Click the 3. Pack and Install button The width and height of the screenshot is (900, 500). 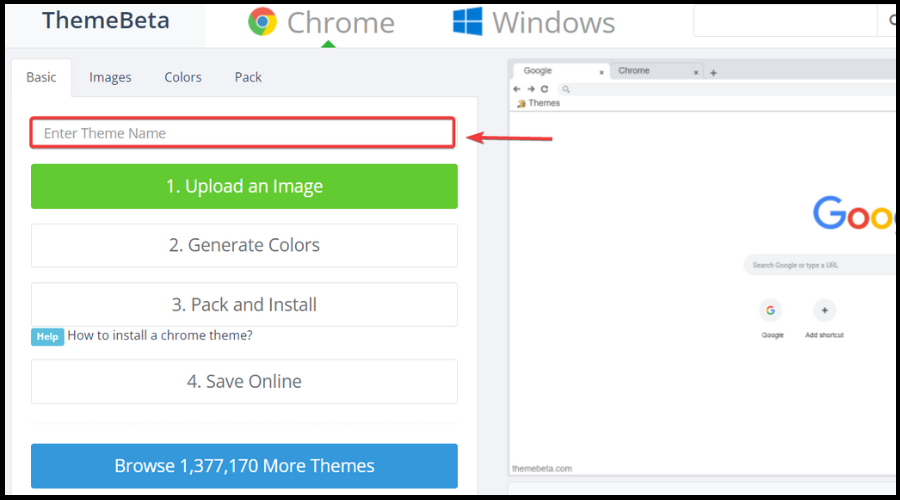tap(245, 304)
